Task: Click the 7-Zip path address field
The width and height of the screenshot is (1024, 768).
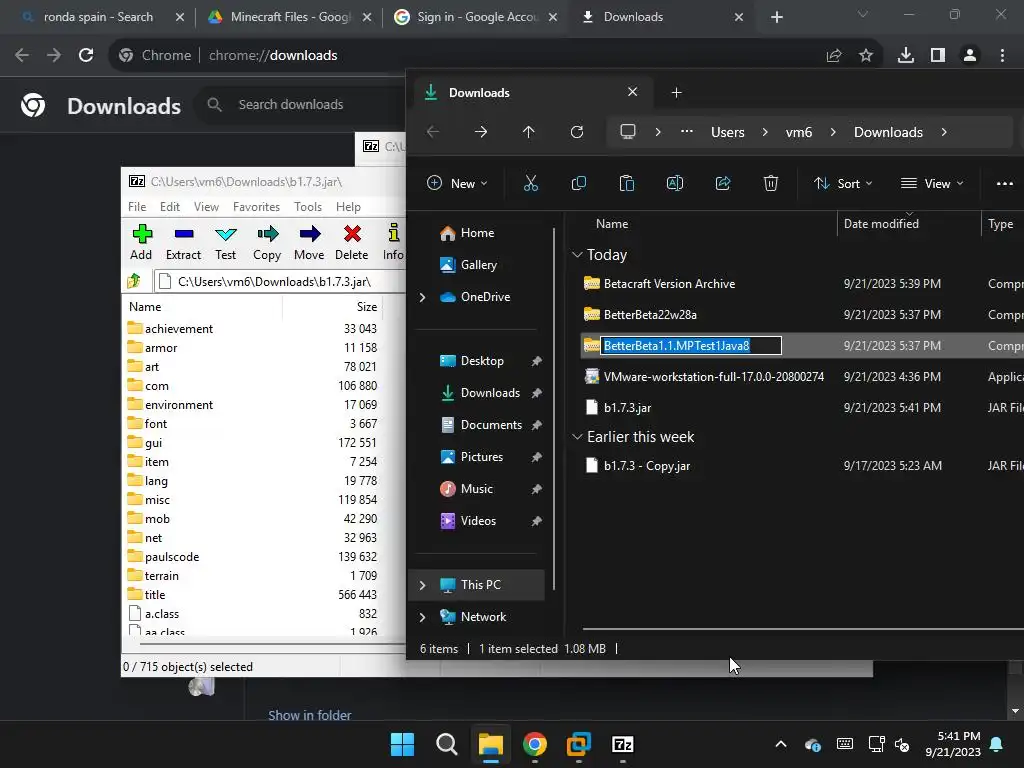Action: pyautogui.click(x=279, y=281)
